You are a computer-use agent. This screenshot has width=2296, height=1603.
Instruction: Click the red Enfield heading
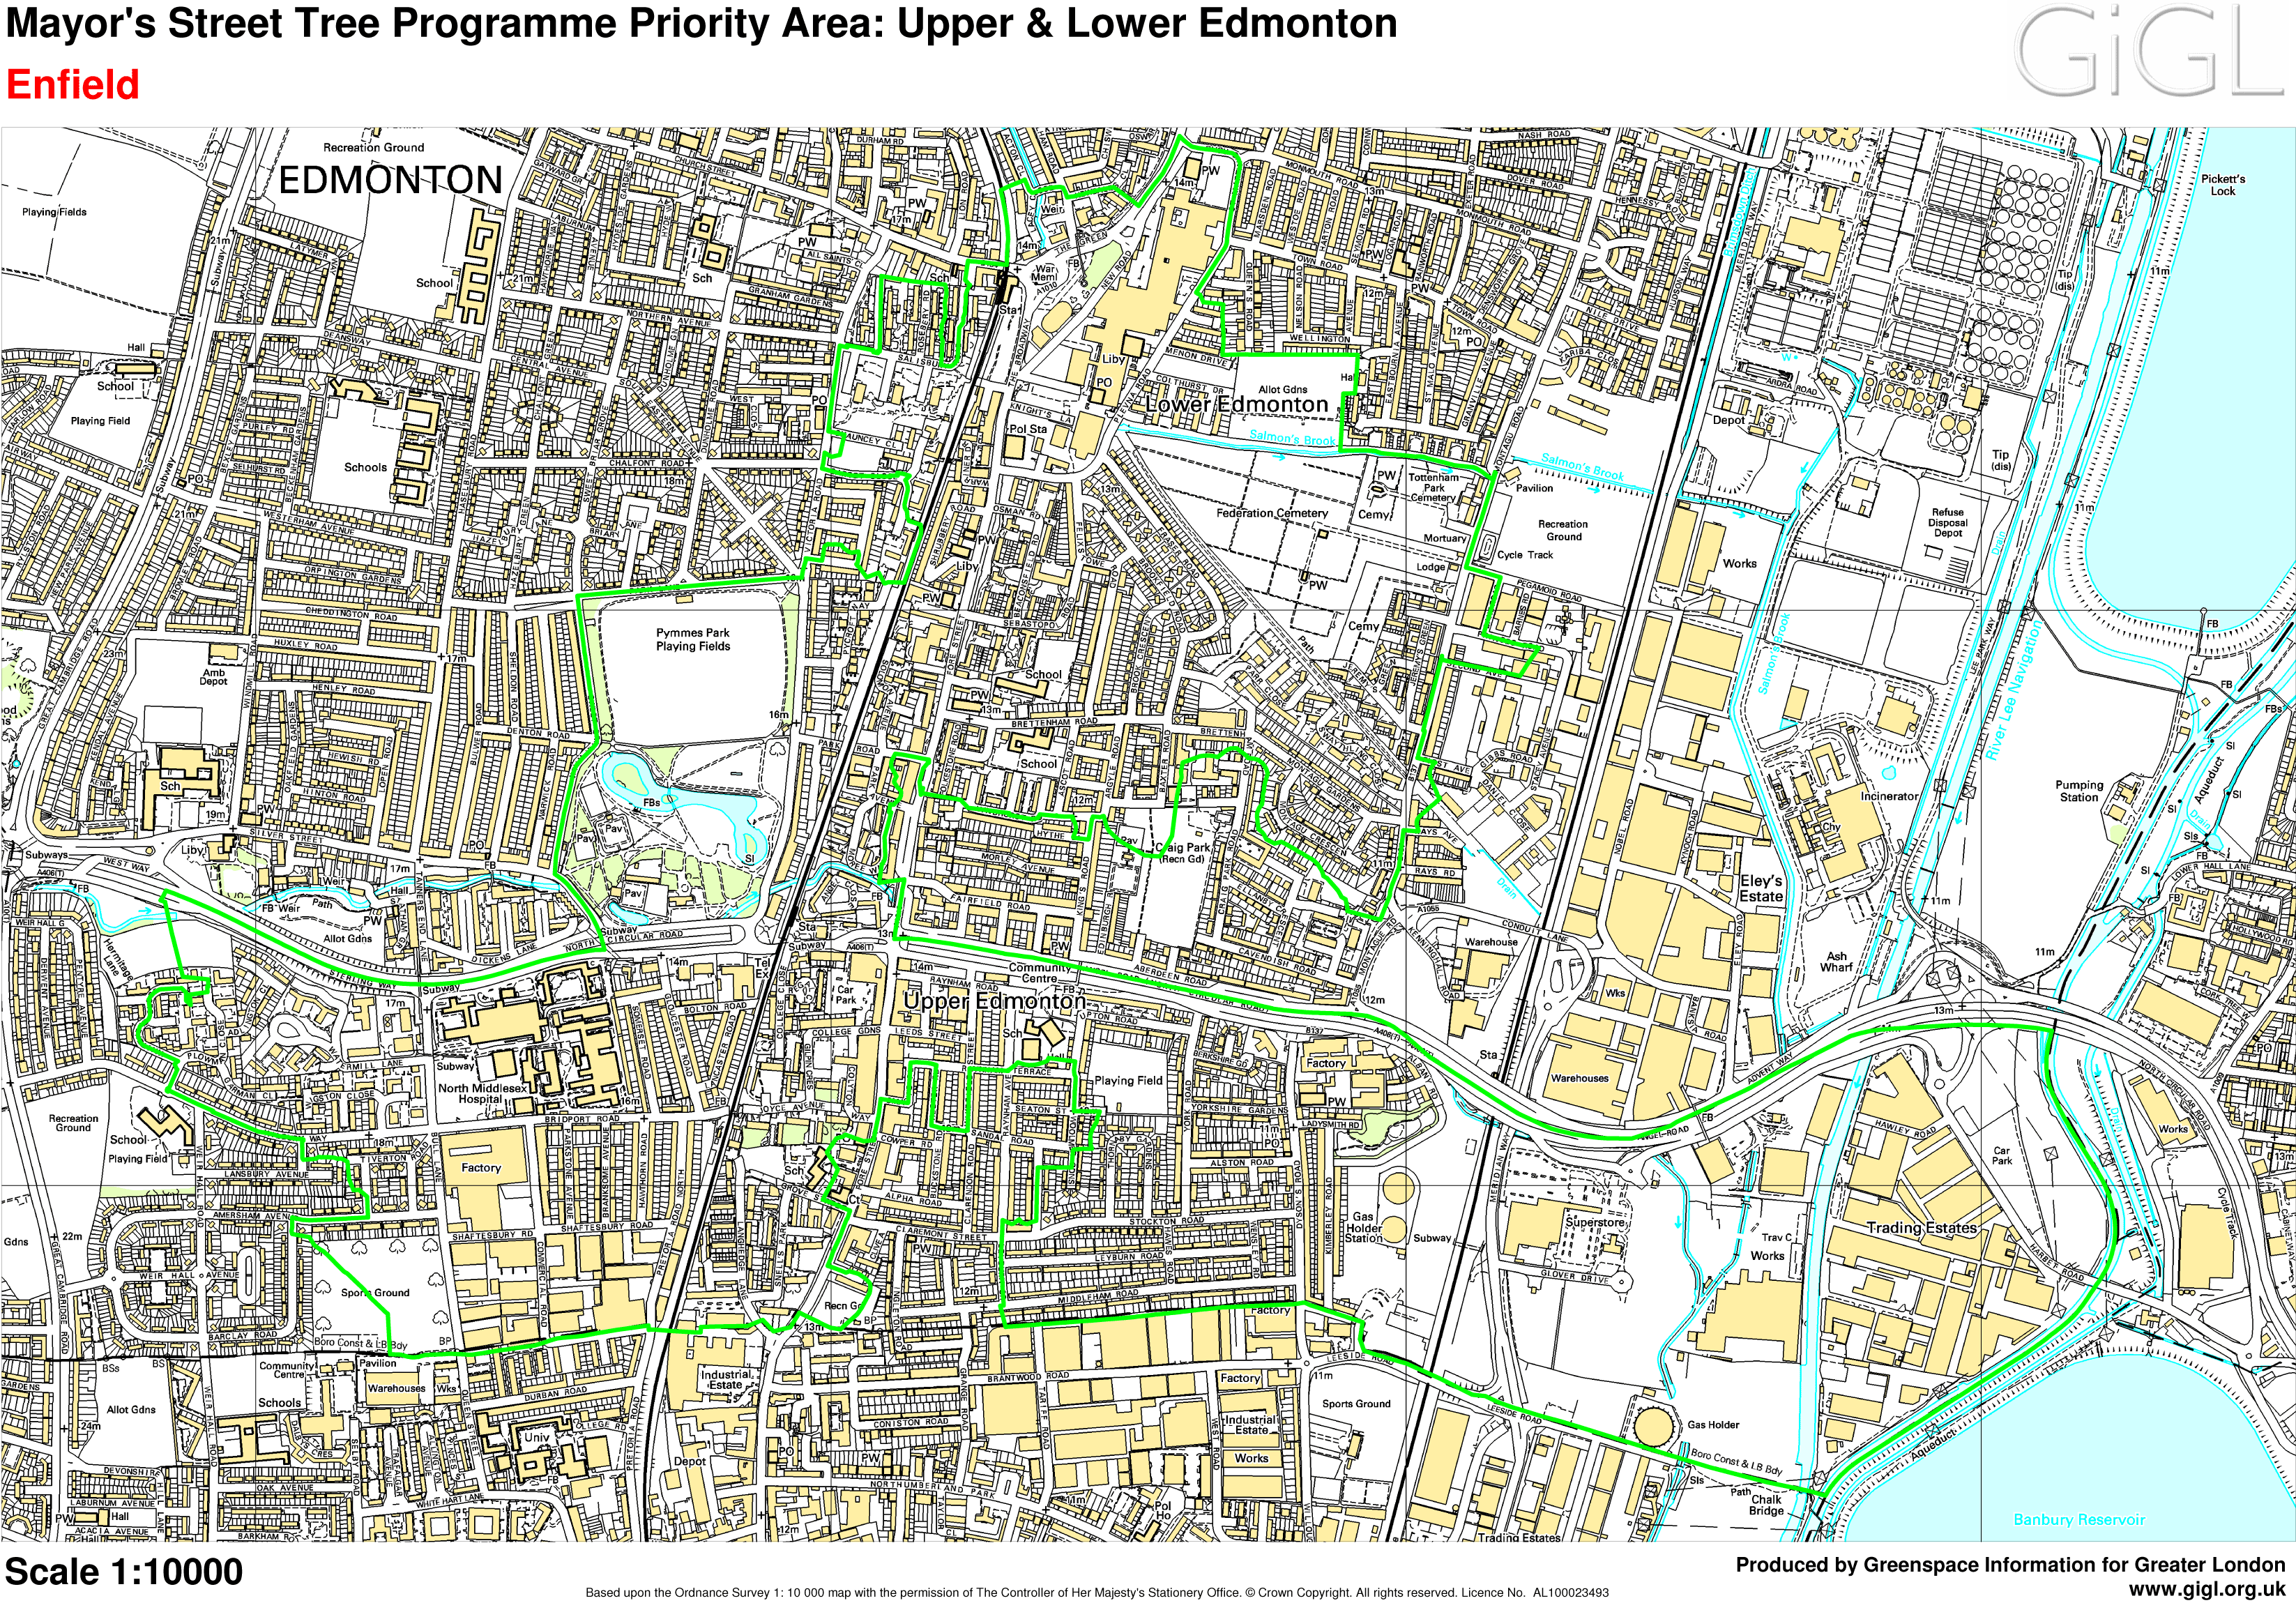72,85
